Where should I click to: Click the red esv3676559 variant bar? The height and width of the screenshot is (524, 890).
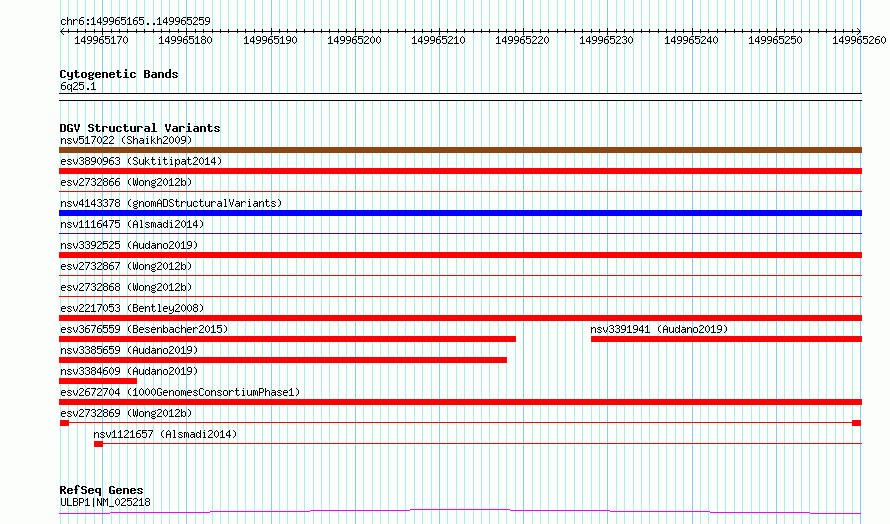[287, 339]
